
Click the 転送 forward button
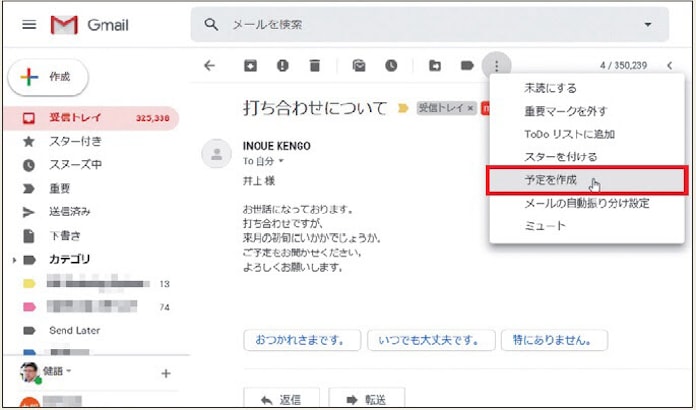tap(367, 398)
